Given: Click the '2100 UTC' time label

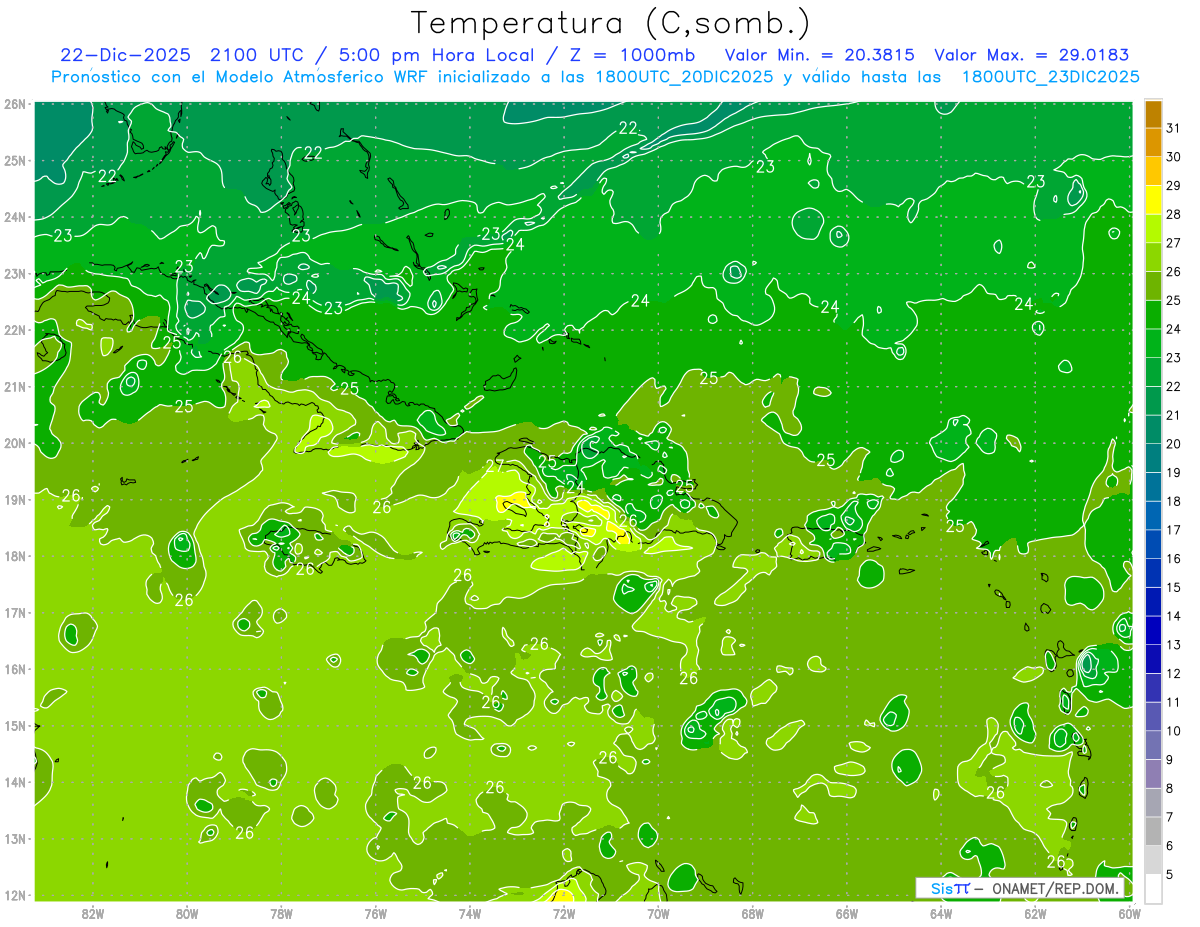Looking at the screenshot, I should click(x=256, y=55).
